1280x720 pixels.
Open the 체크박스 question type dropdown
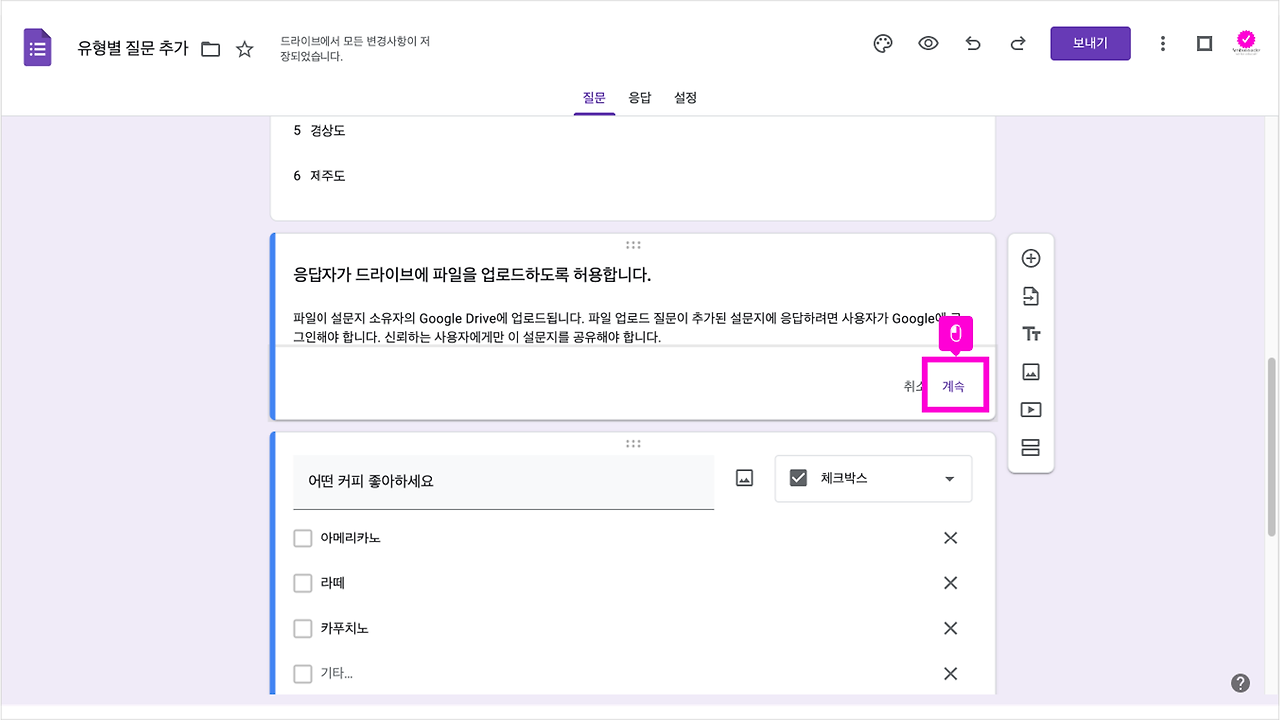point(872,479)
